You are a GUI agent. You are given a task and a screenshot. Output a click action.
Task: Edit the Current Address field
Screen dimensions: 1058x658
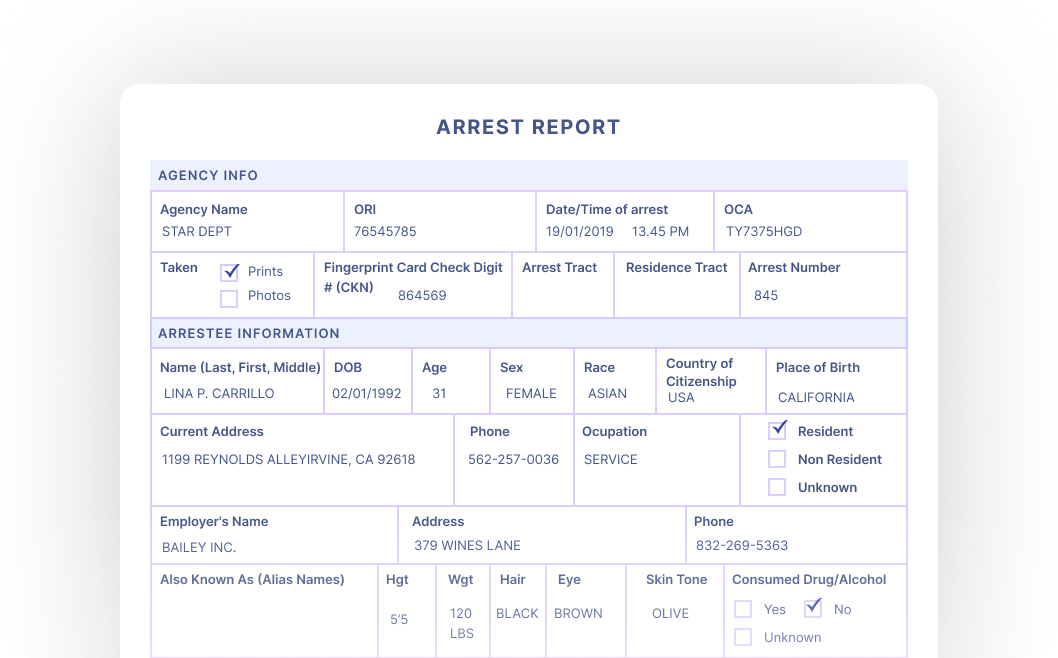[x=288, y=460]
